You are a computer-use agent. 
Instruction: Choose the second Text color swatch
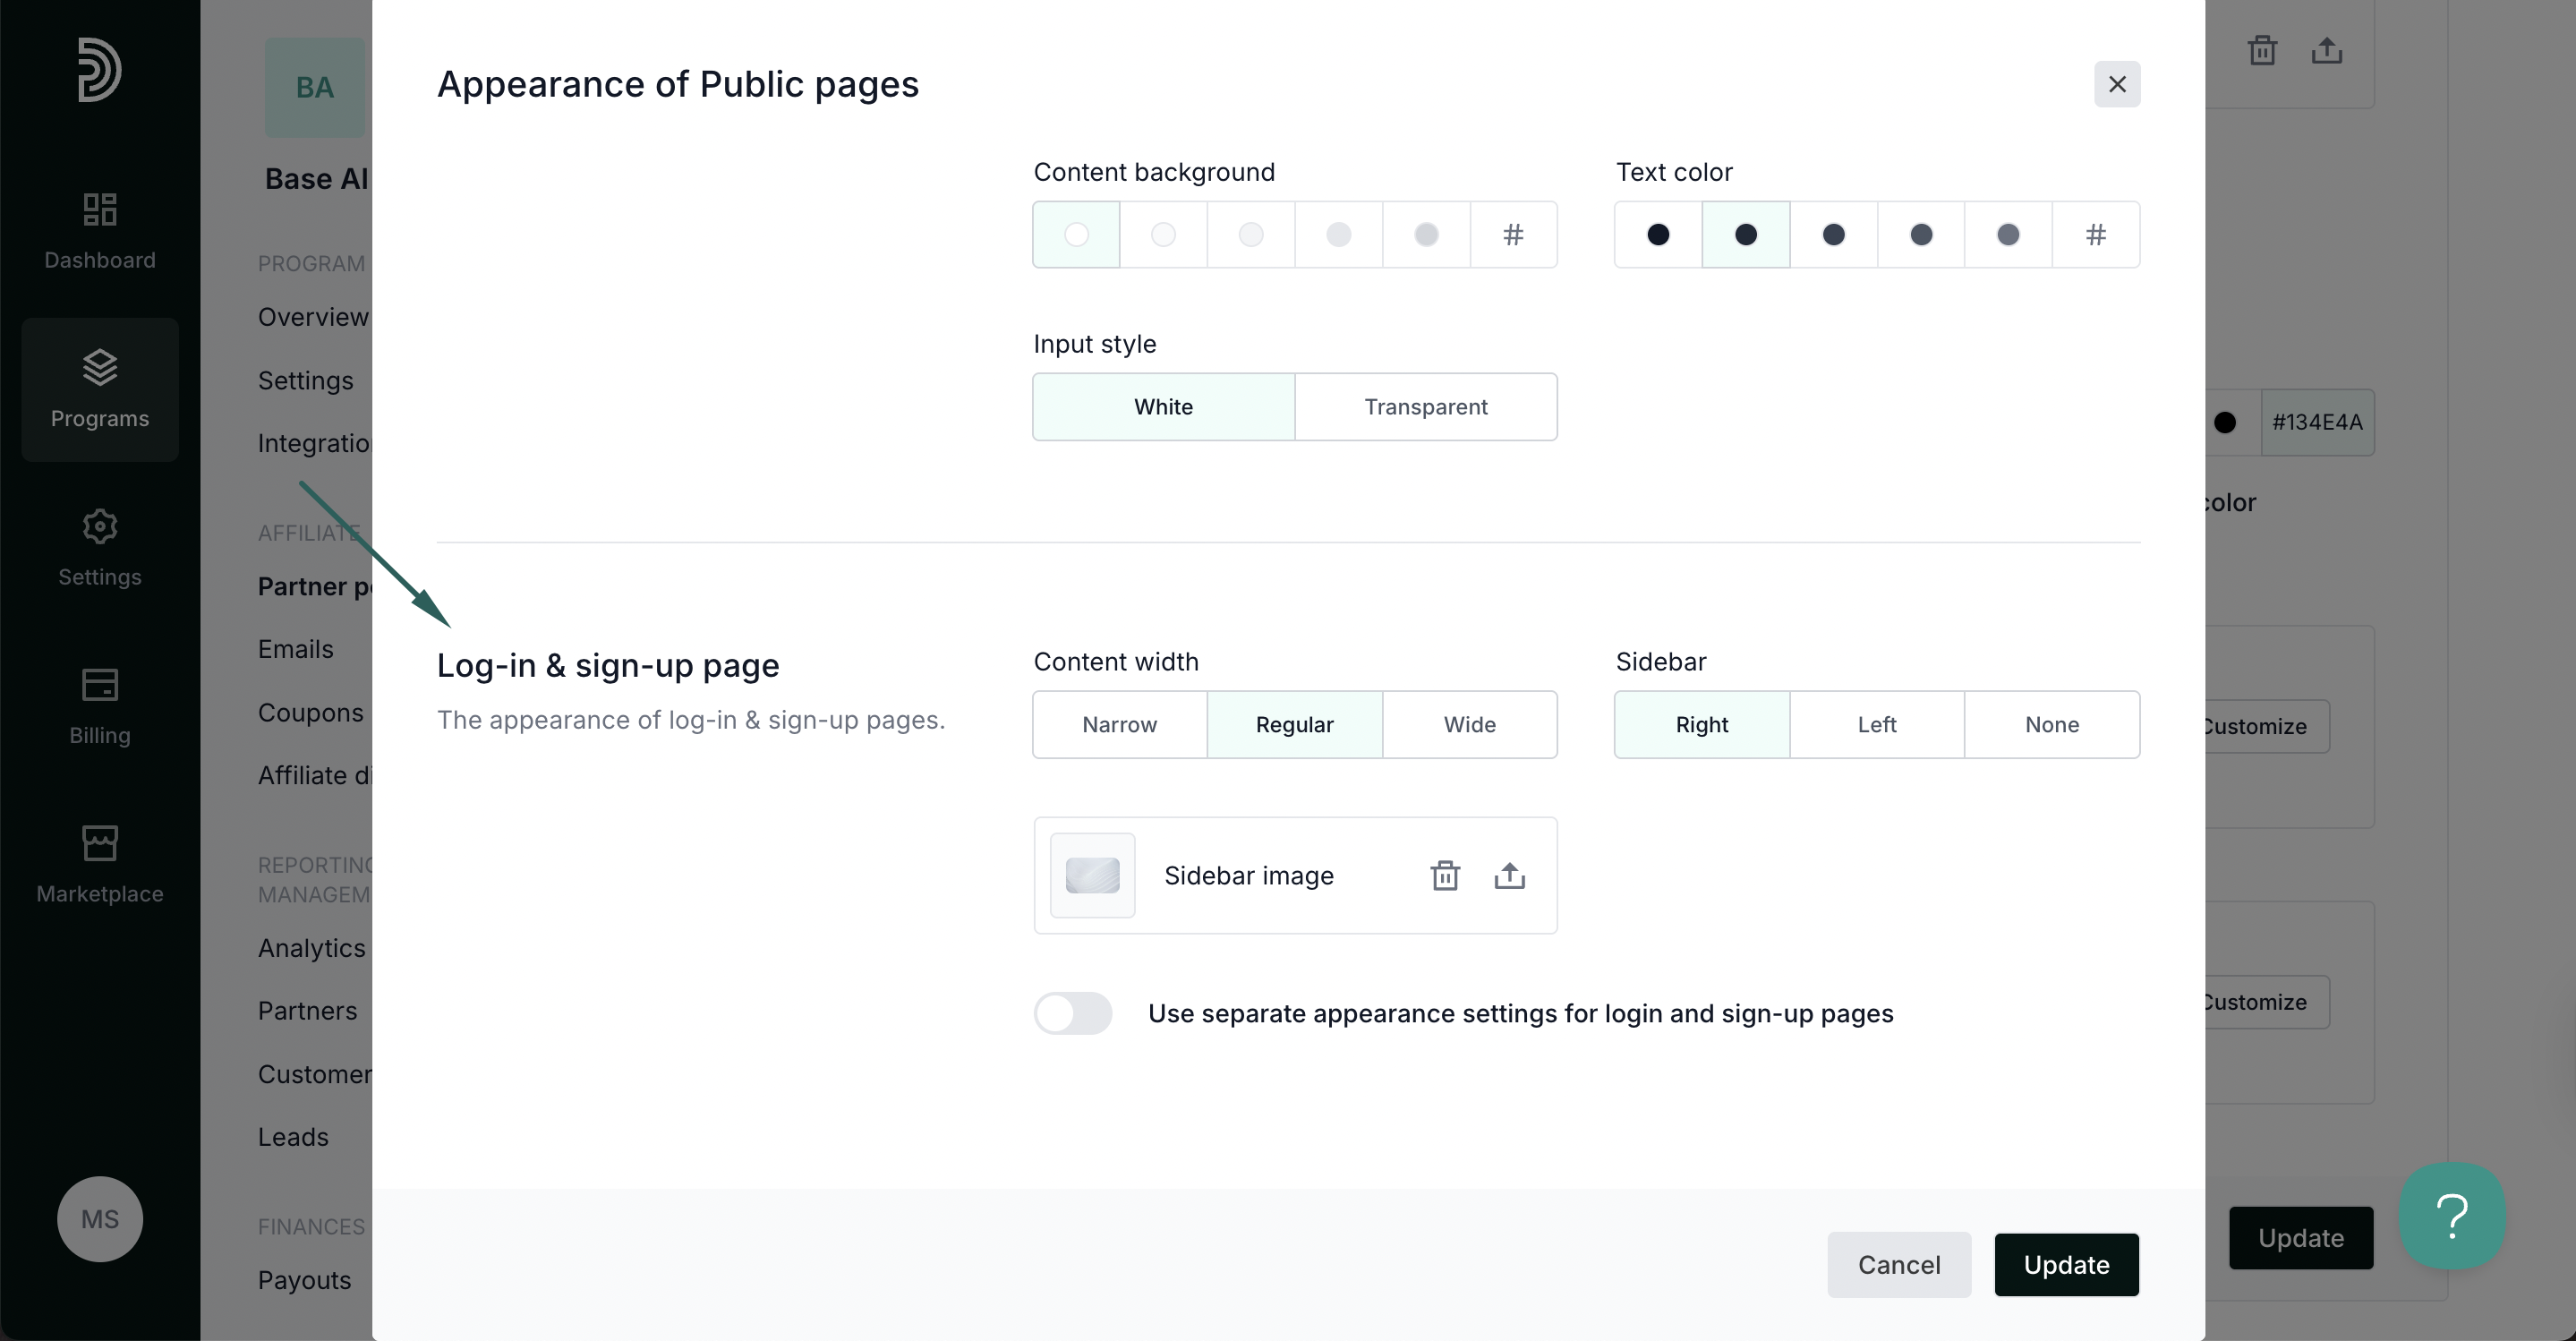pos(1745,235)
